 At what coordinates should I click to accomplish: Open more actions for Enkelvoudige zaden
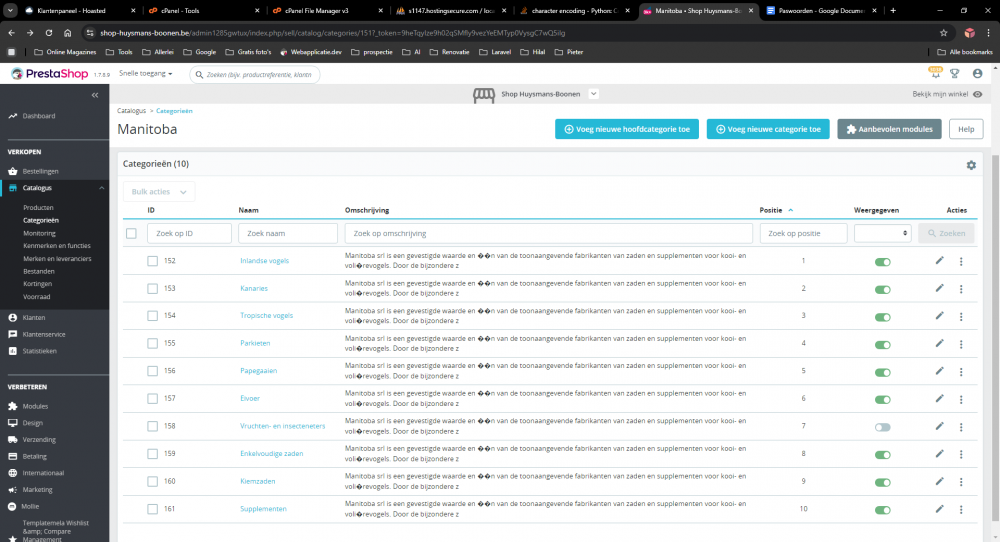(x=961, y=455)
